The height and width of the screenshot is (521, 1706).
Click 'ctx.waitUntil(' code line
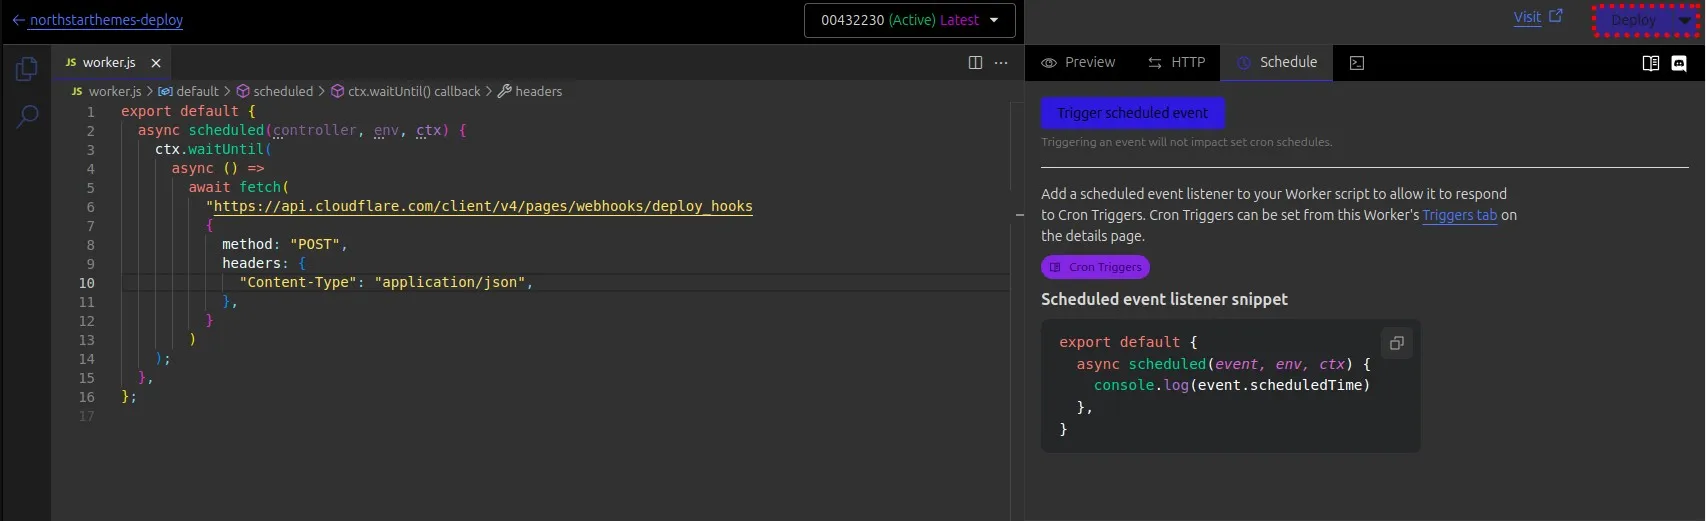pyautogui.click(x=213, y=149)
